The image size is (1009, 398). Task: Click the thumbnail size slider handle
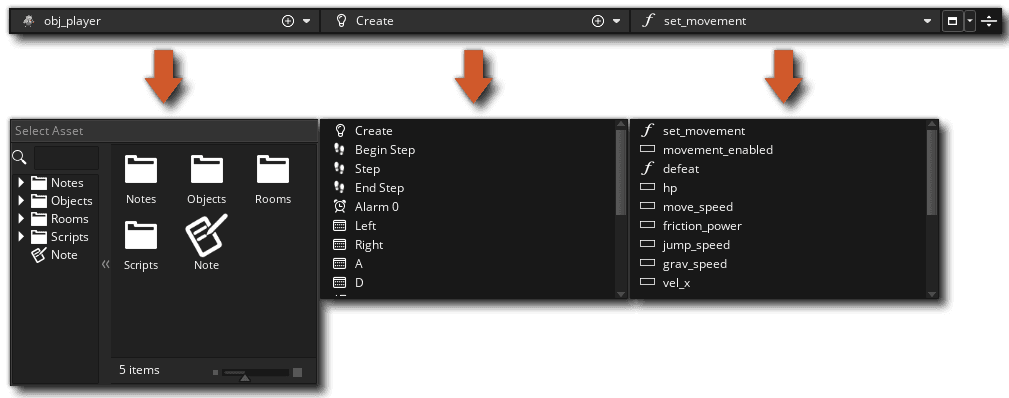[245, 377]
